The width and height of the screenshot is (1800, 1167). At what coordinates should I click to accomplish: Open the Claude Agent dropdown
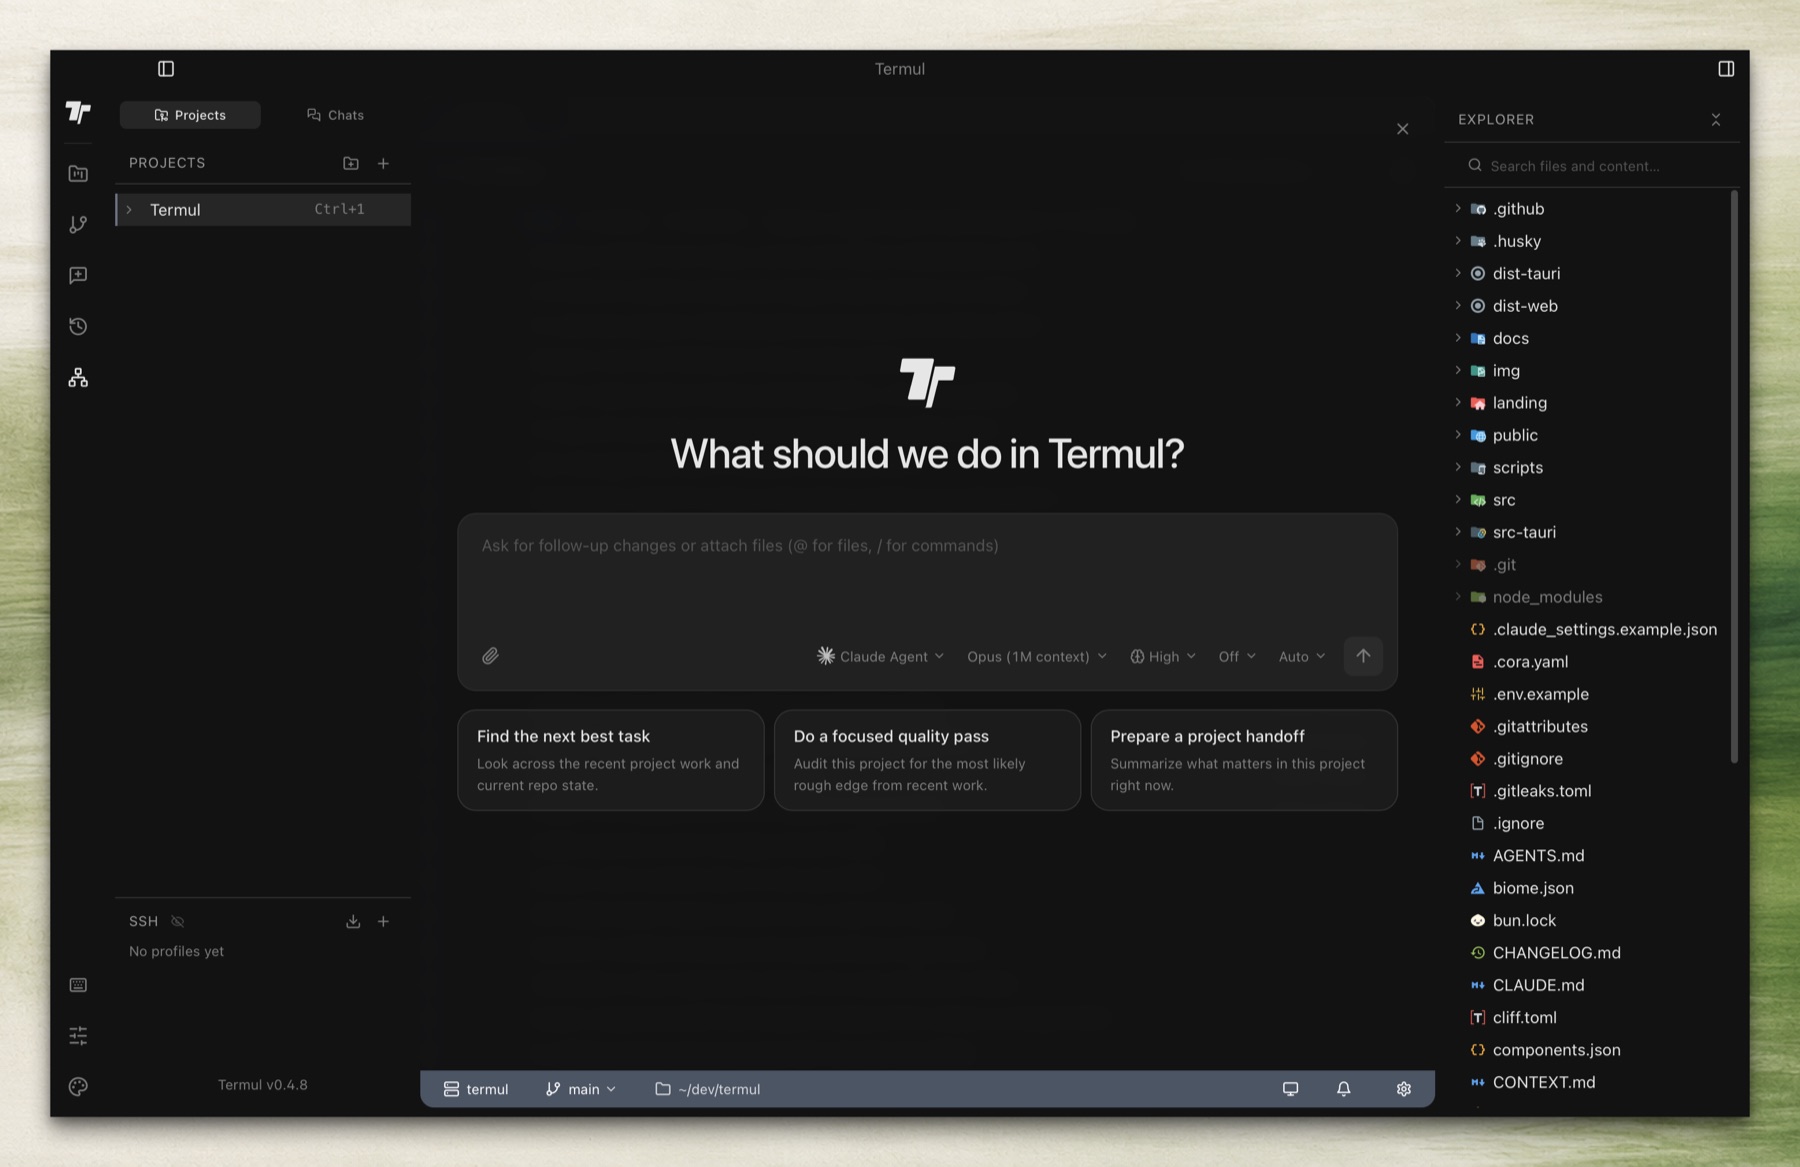(x=881, y=656)
